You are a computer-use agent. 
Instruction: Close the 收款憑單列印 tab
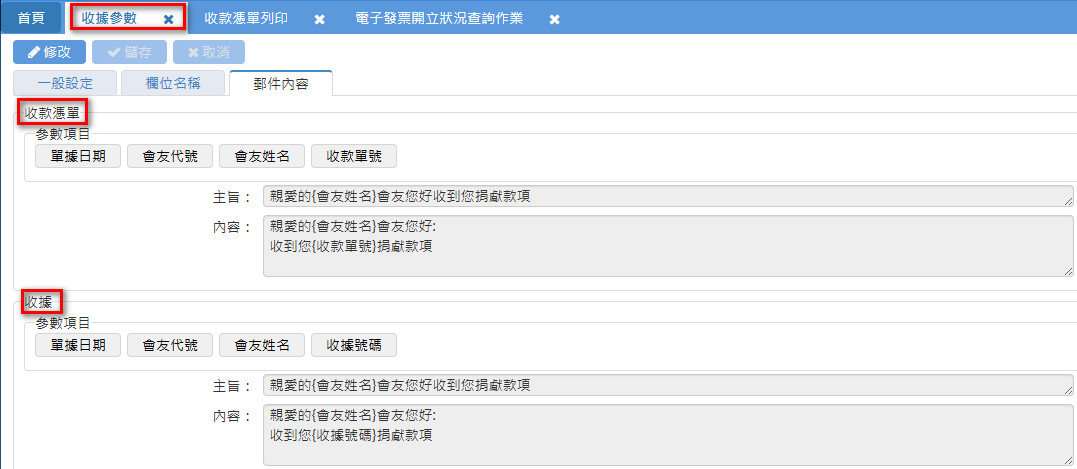pyautogui.click(x=319, y=19)
